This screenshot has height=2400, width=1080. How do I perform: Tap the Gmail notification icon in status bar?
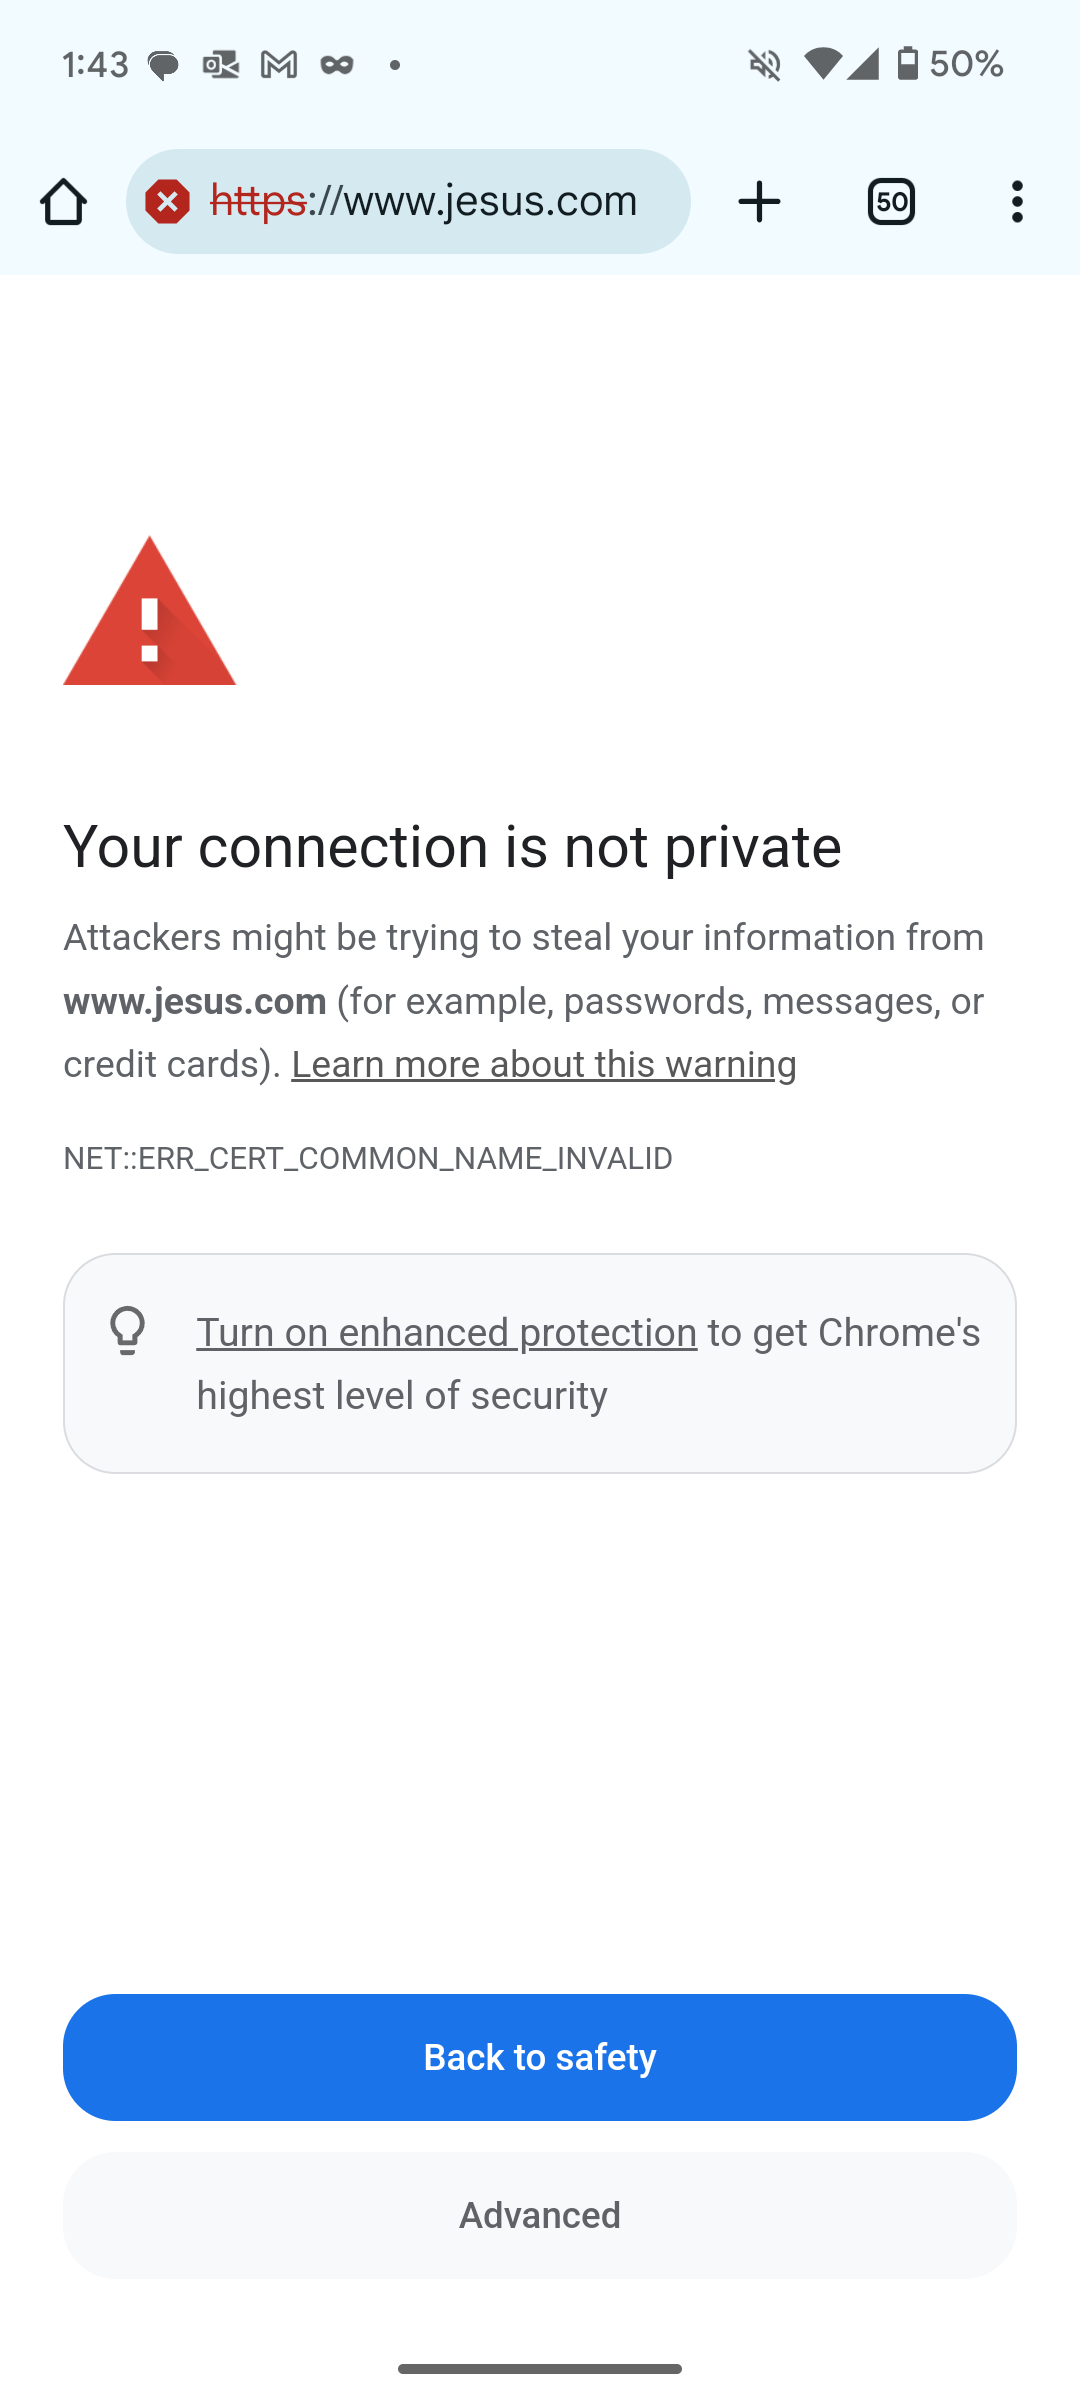[x=279, y=65]
